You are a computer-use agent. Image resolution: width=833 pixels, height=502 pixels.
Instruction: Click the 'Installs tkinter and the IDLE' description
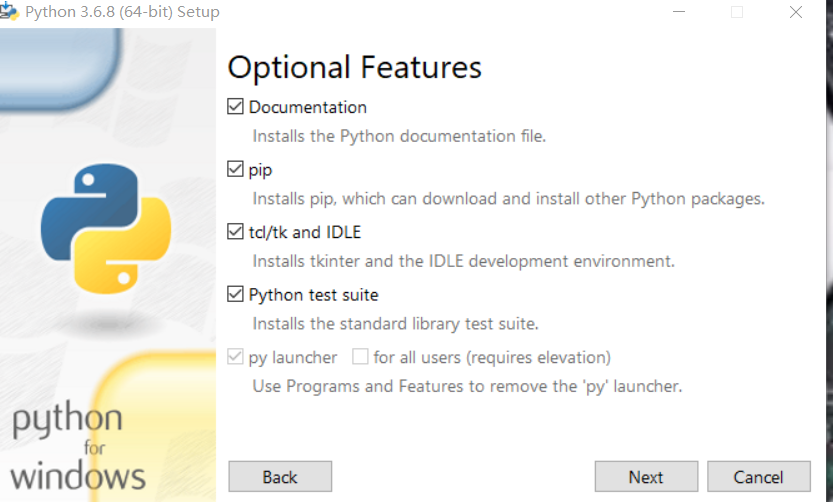click(x=463, y=262)
